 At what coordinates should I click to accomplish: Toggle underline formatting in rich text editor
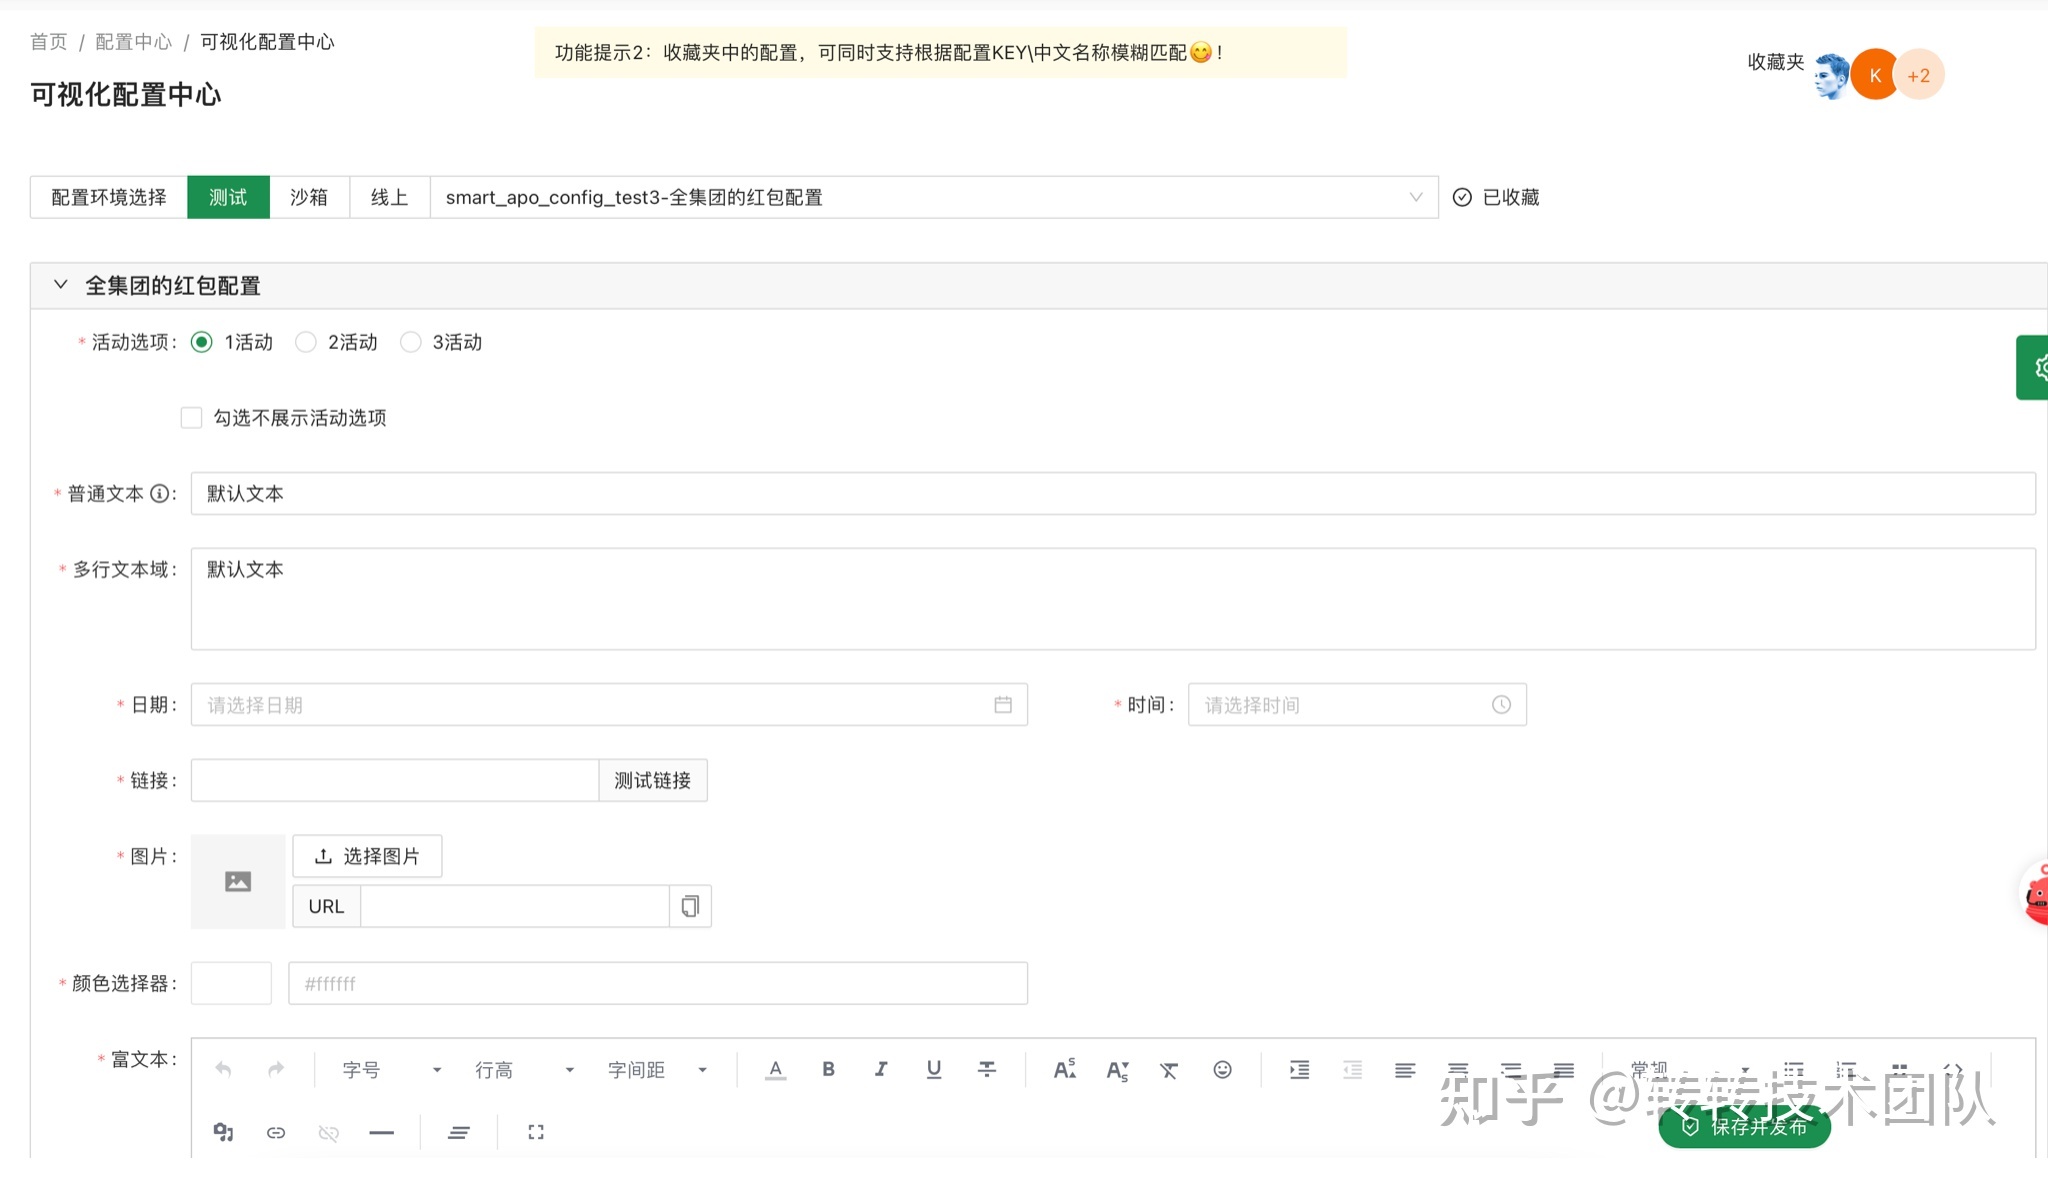click(x=934, y=1069)
